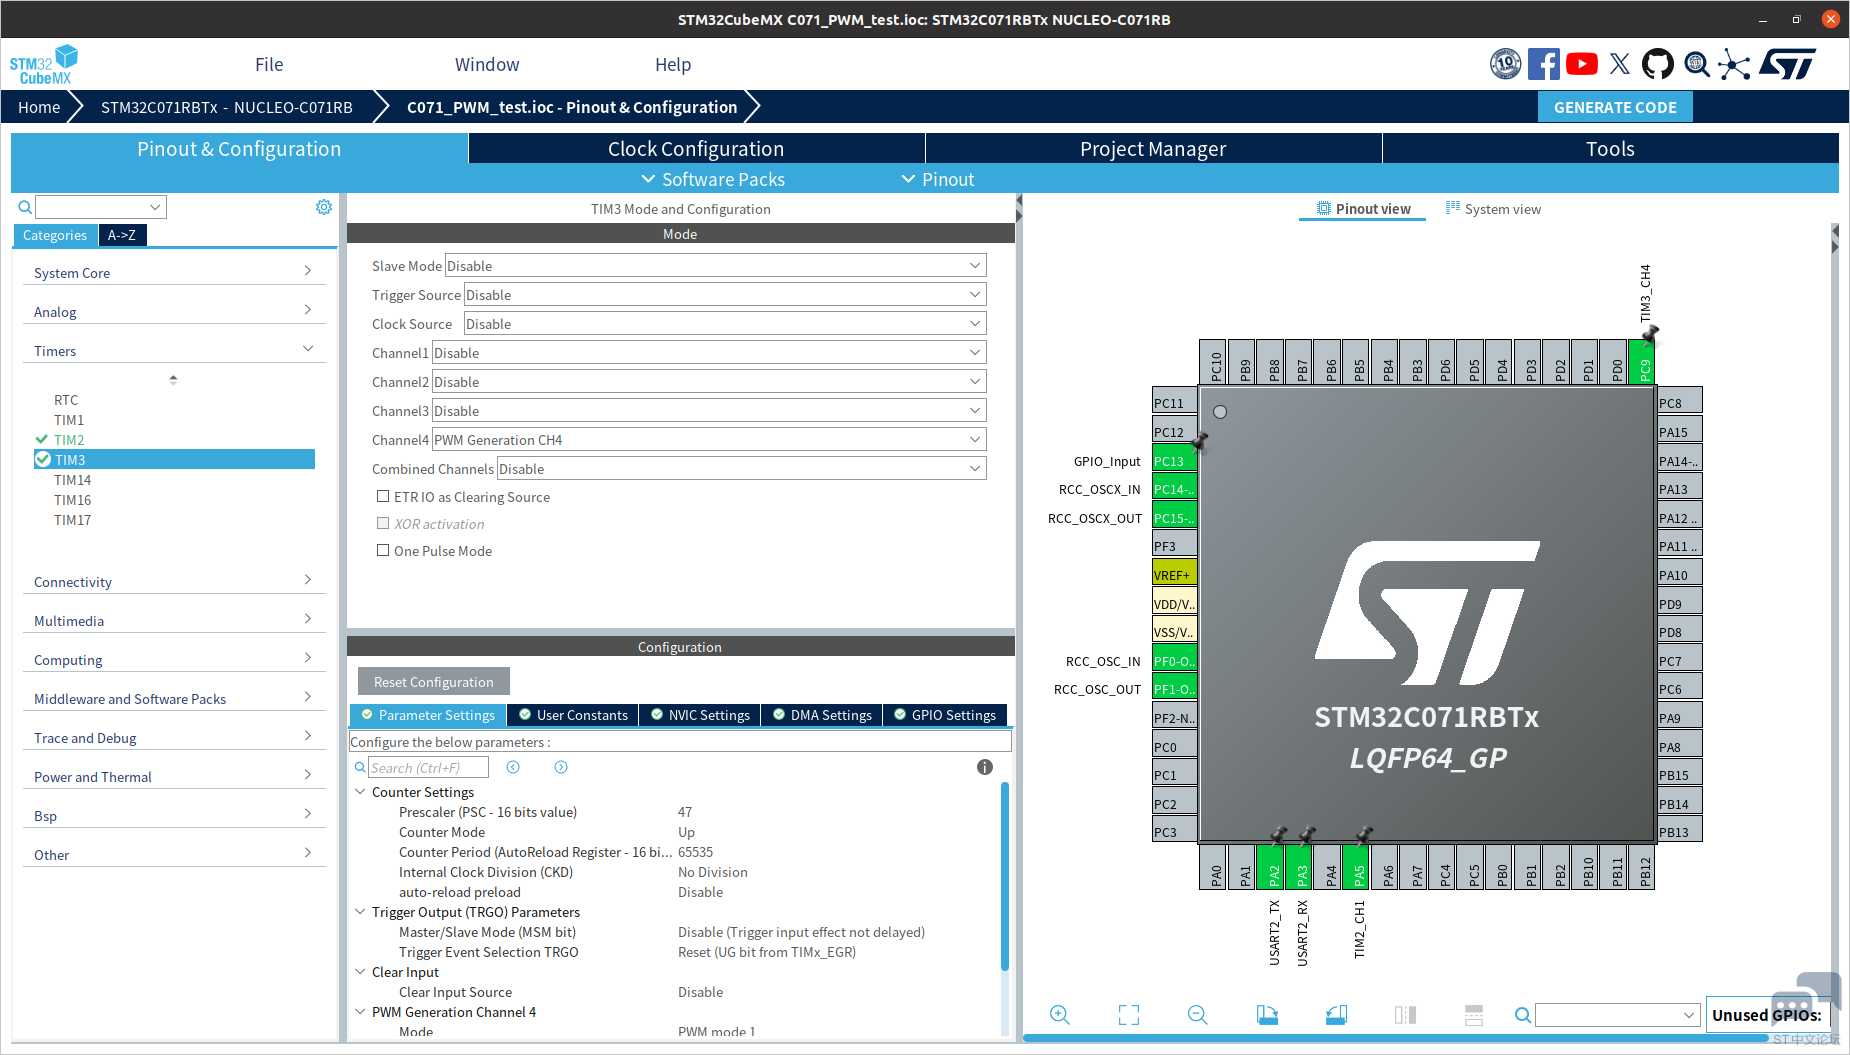This screenshot has height=1055, width=1850.
Task: Click the parameter search magnifier icon
Action: (360, 767)
